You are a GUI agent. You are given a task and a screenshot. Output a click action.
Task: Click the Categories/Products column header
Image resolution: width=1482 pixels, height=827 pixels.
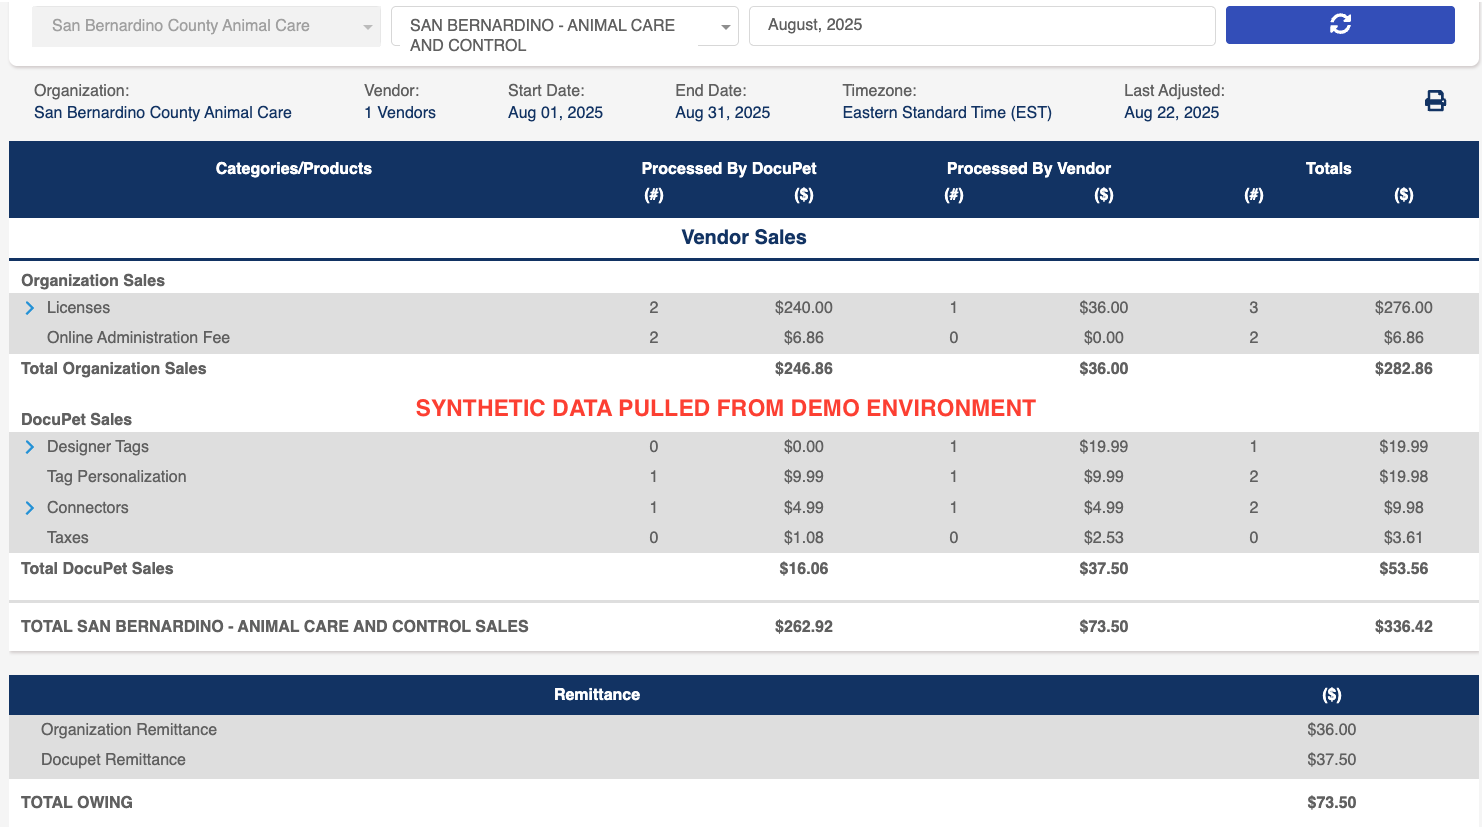point(294,169)
